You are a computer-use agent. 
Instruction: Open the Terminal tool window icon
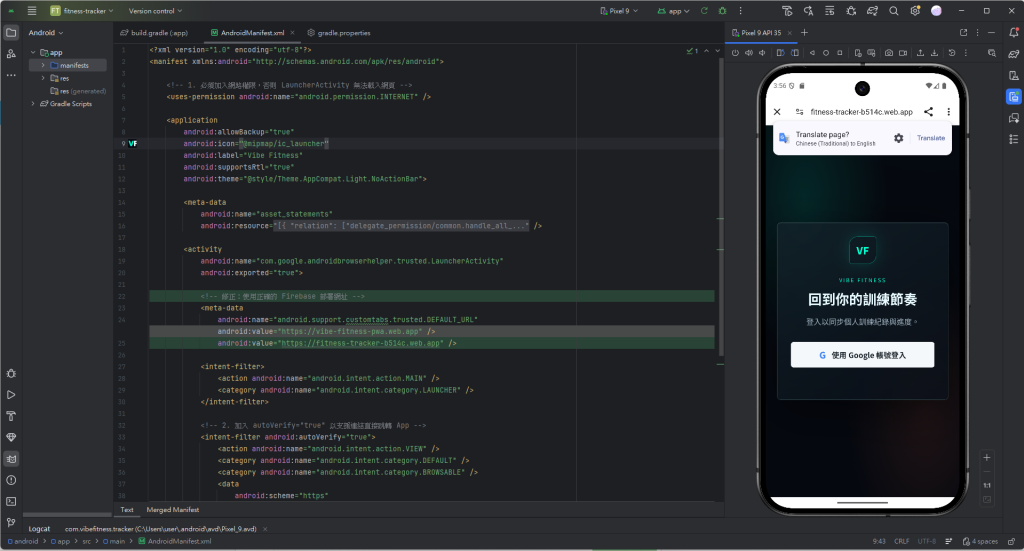click(11, 501)
